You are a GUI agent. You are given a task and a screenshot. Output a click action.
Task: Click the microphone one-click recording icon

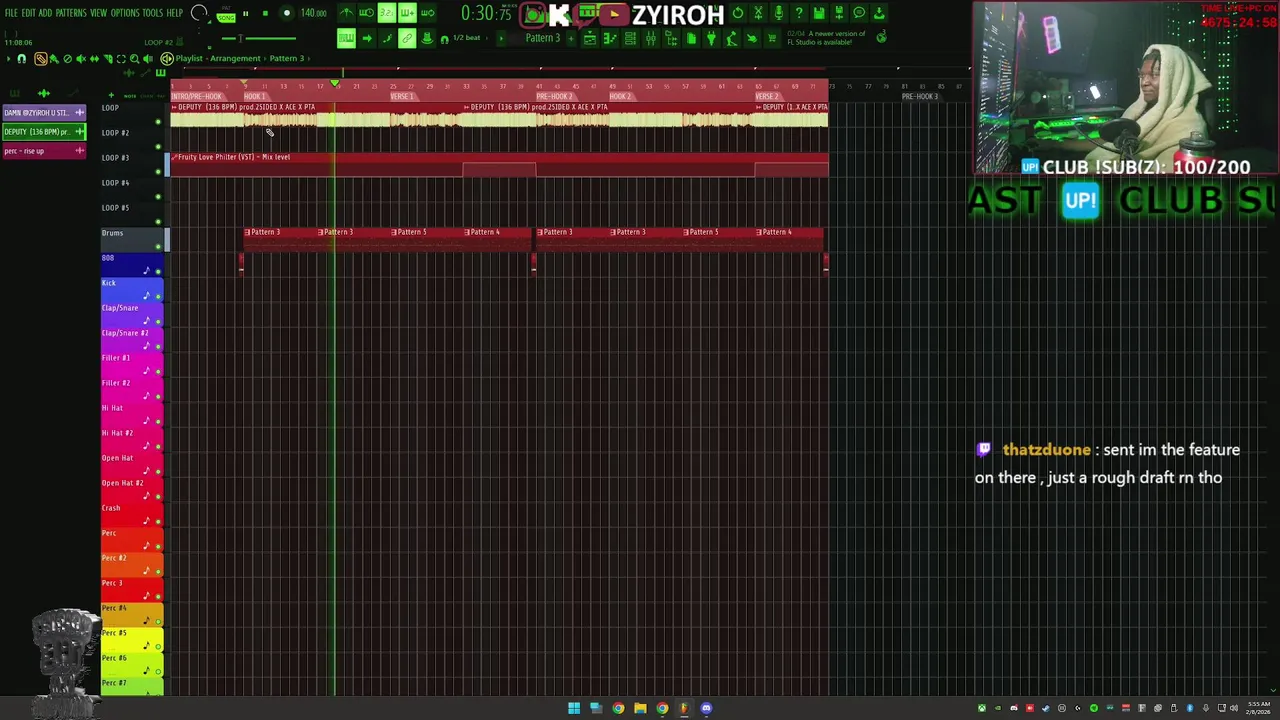778,13
